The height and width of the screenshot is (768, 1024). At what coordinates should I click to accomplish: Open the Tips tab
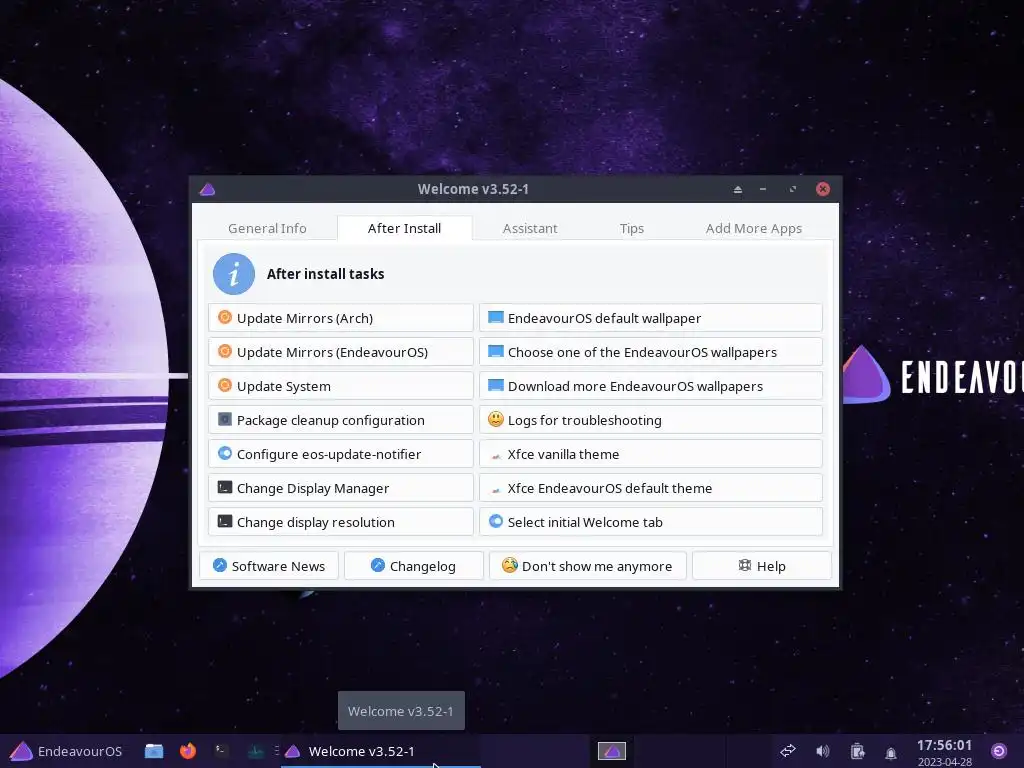(x=632, y=229)
